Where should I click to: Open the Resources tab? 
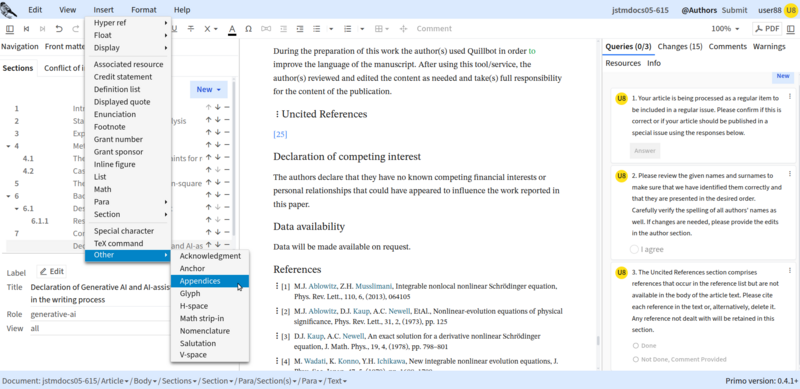[x=623, y=63]
